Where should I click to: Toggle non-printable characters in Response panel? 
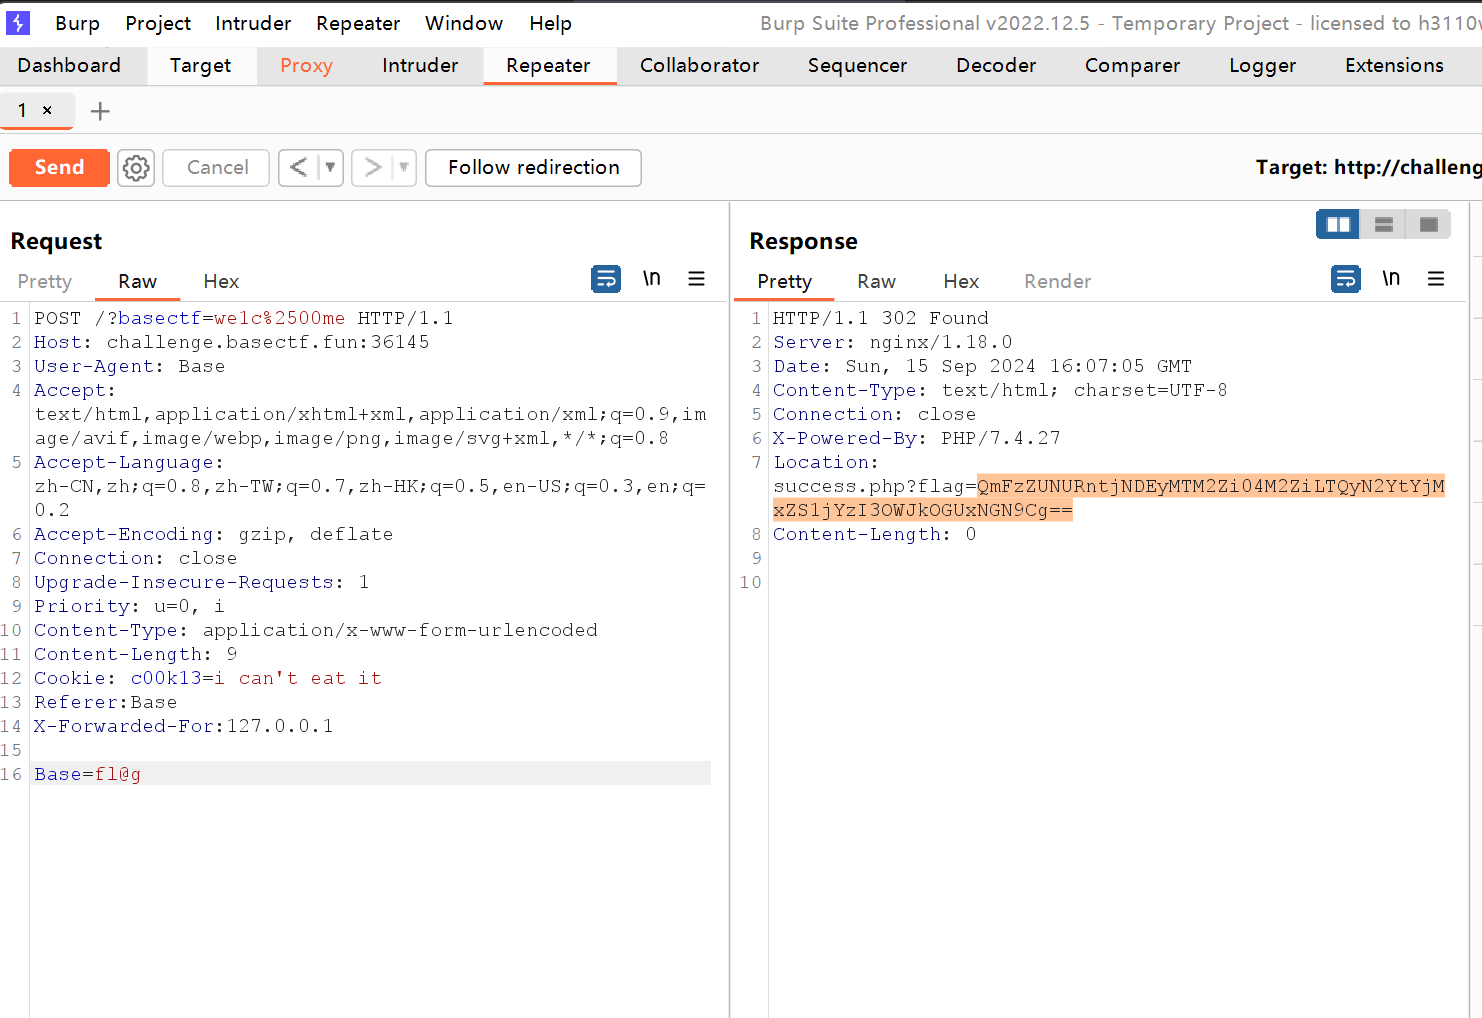coord(1391,279)
